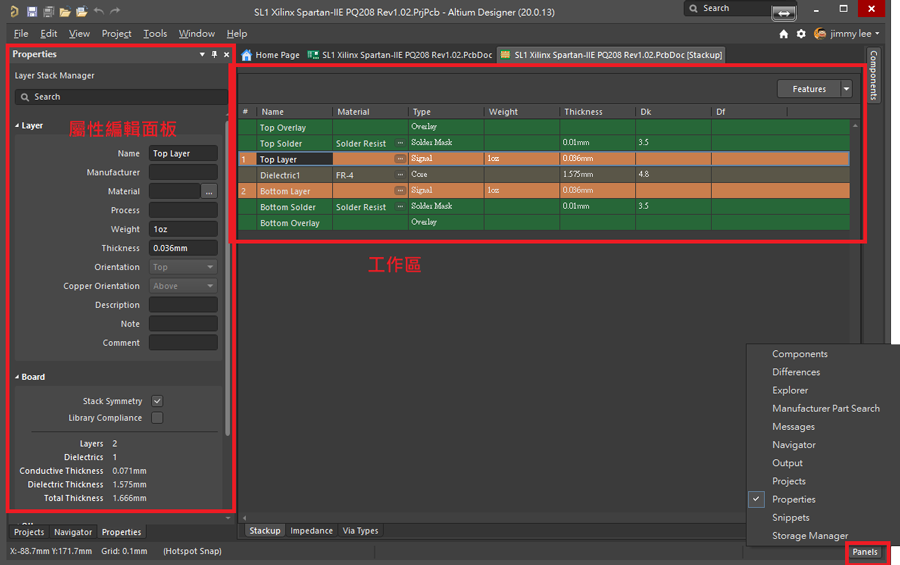Click the Open folder icon
900x565 pixels.
point(65,11)
